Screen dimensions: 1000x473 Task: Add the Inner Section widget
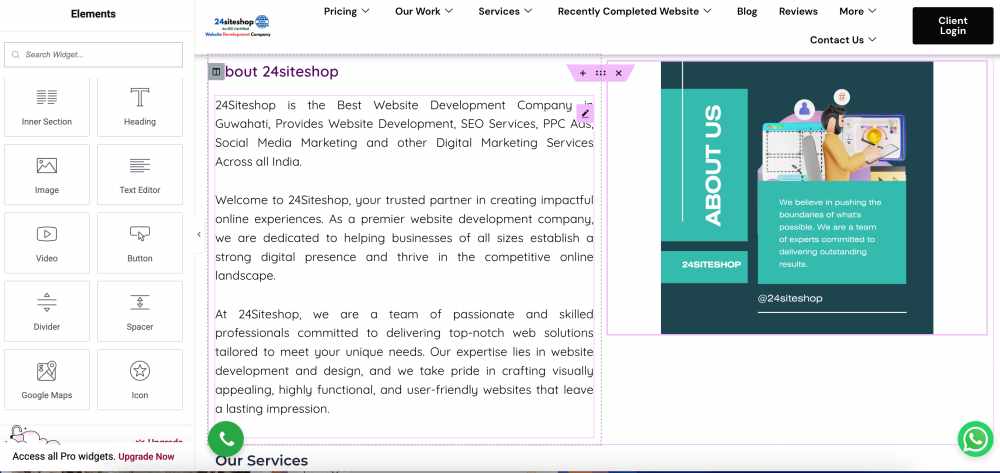47,106
